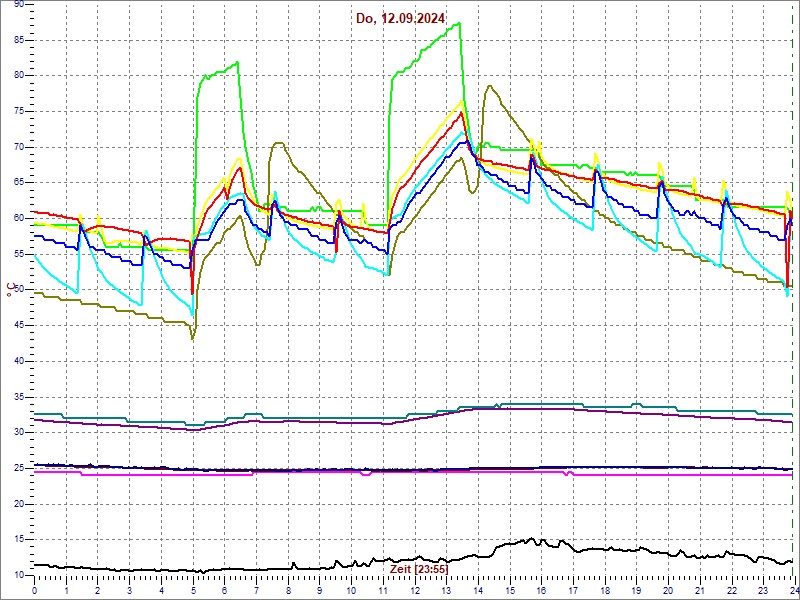Click the olive curve's lowest dip near hour 5
Viewport: 800px width, 600px height.
(192, 338)
